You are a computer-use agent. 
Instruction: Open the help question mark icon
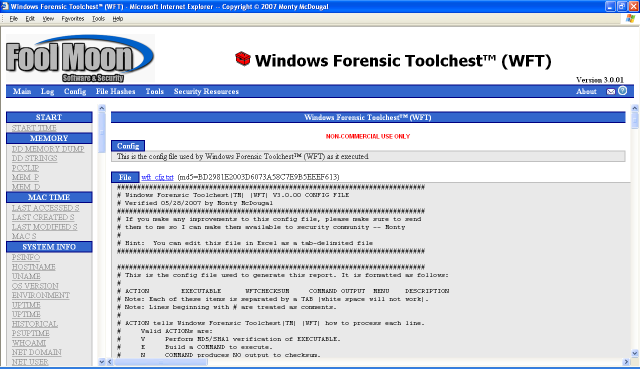click(x=622, y=91)
